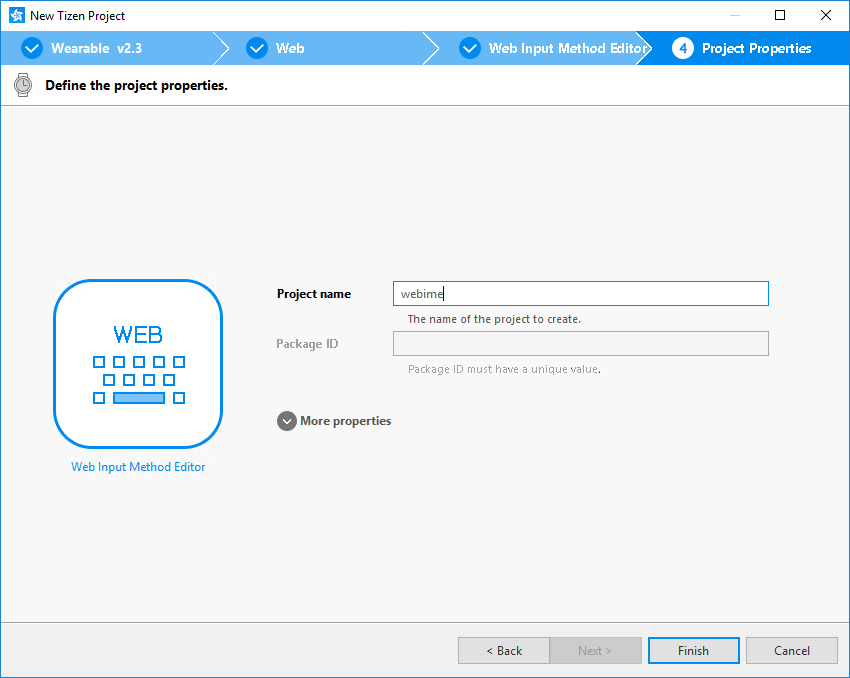Click the circled chevron beside More properties
Viewport: 850px width, 678px height.
pyautogui.click(x=287, y=420)
